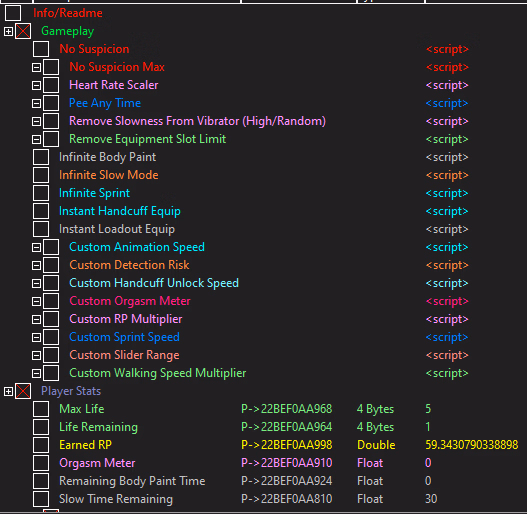Click the script cell for Custom Detection Risk
The height and width of the screenshot is (515, 527).
pos(447,265)
